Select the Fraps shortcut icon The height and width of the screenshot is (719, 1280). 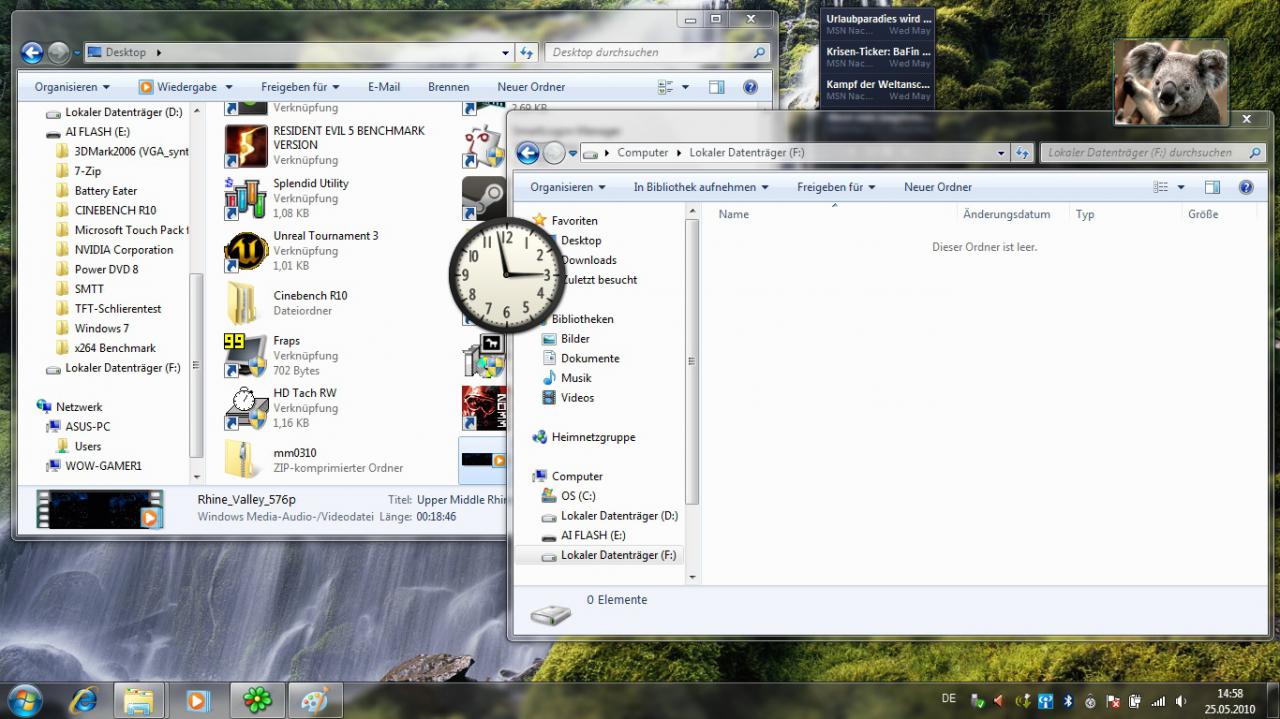pyautogui.click(x=245, y=355)
